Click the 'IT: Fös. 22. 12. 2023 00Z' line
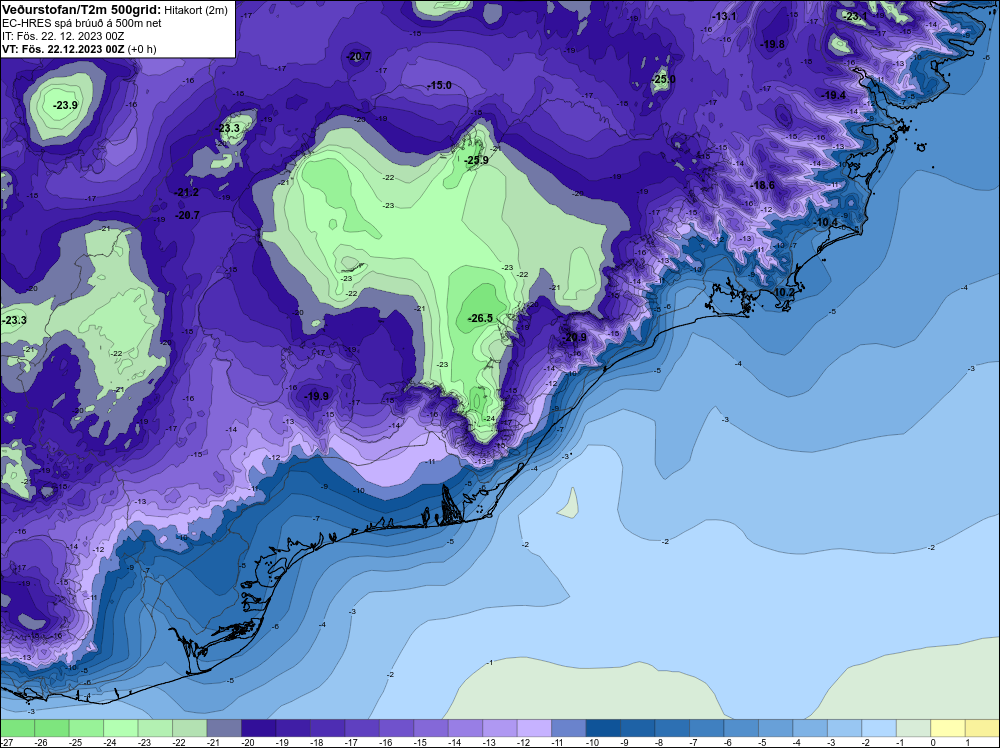Viewport: 1000px width, 748px height. click(63, 36)
